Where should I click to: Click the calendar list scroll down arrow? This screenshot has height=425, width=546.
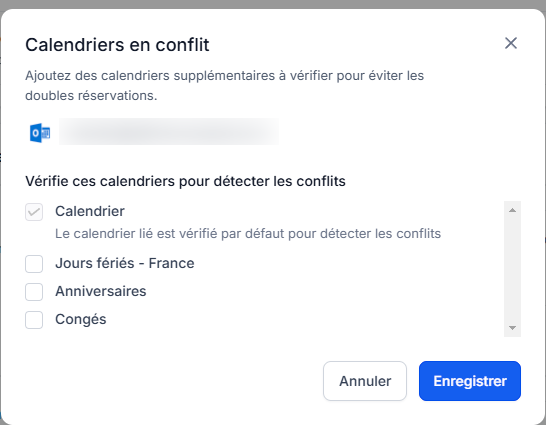pyautogui.click(x=512, y=328)
